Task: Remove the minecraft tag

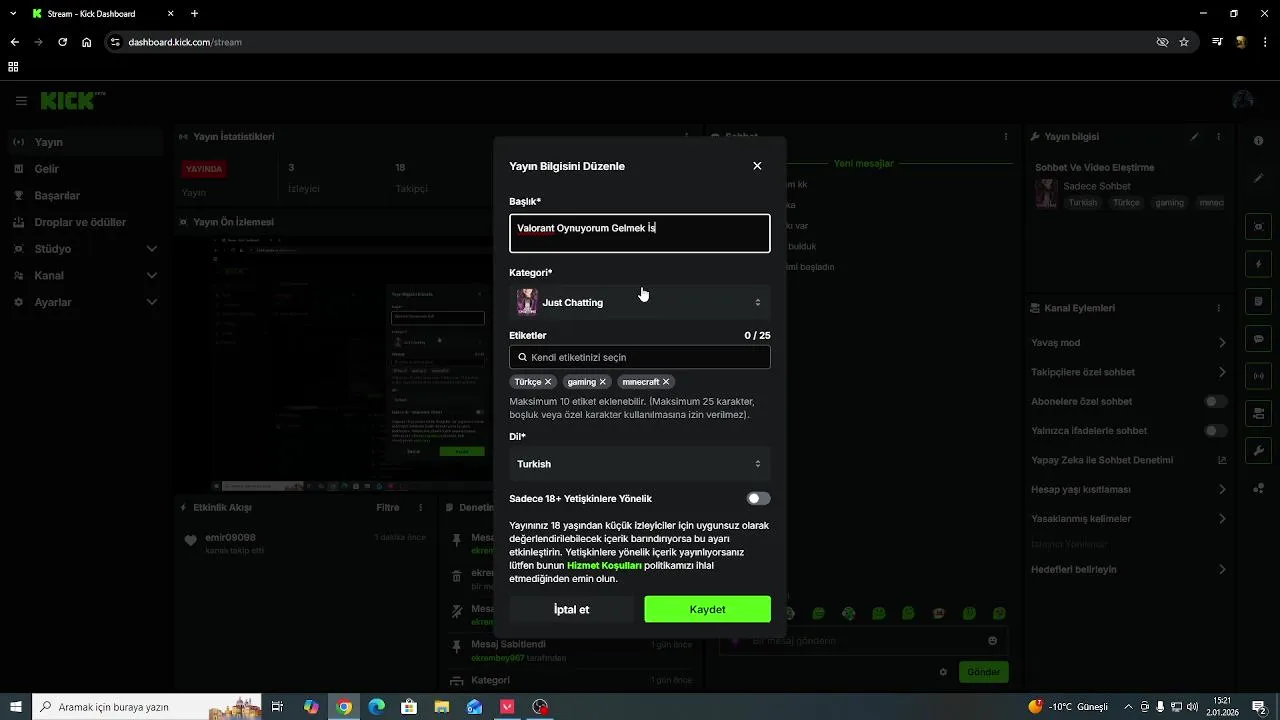Action: [x=666, y=382]
